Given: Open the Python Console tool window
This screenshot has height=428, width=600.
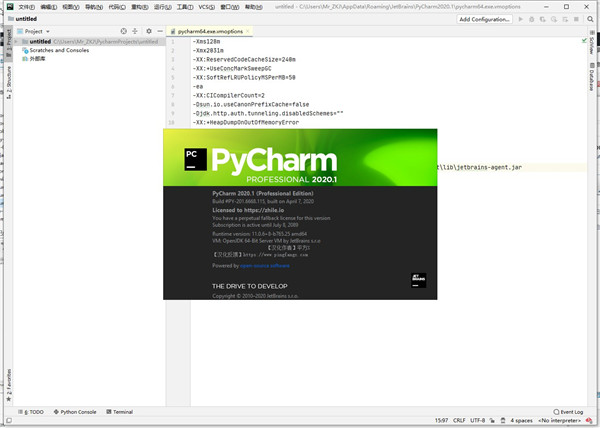Looking at the screenshot, I should coord(75,412).
